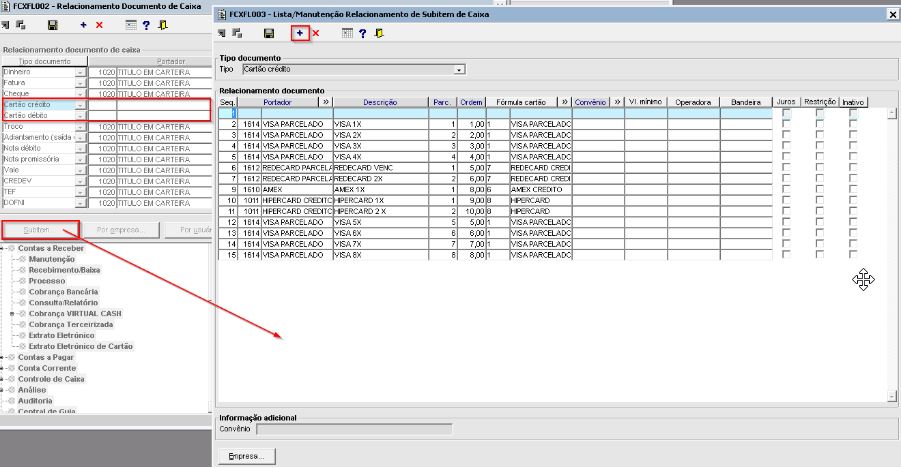Open Cheque document type dropdown arrow
Screen dimensions: 901x468
pos(80,94)
